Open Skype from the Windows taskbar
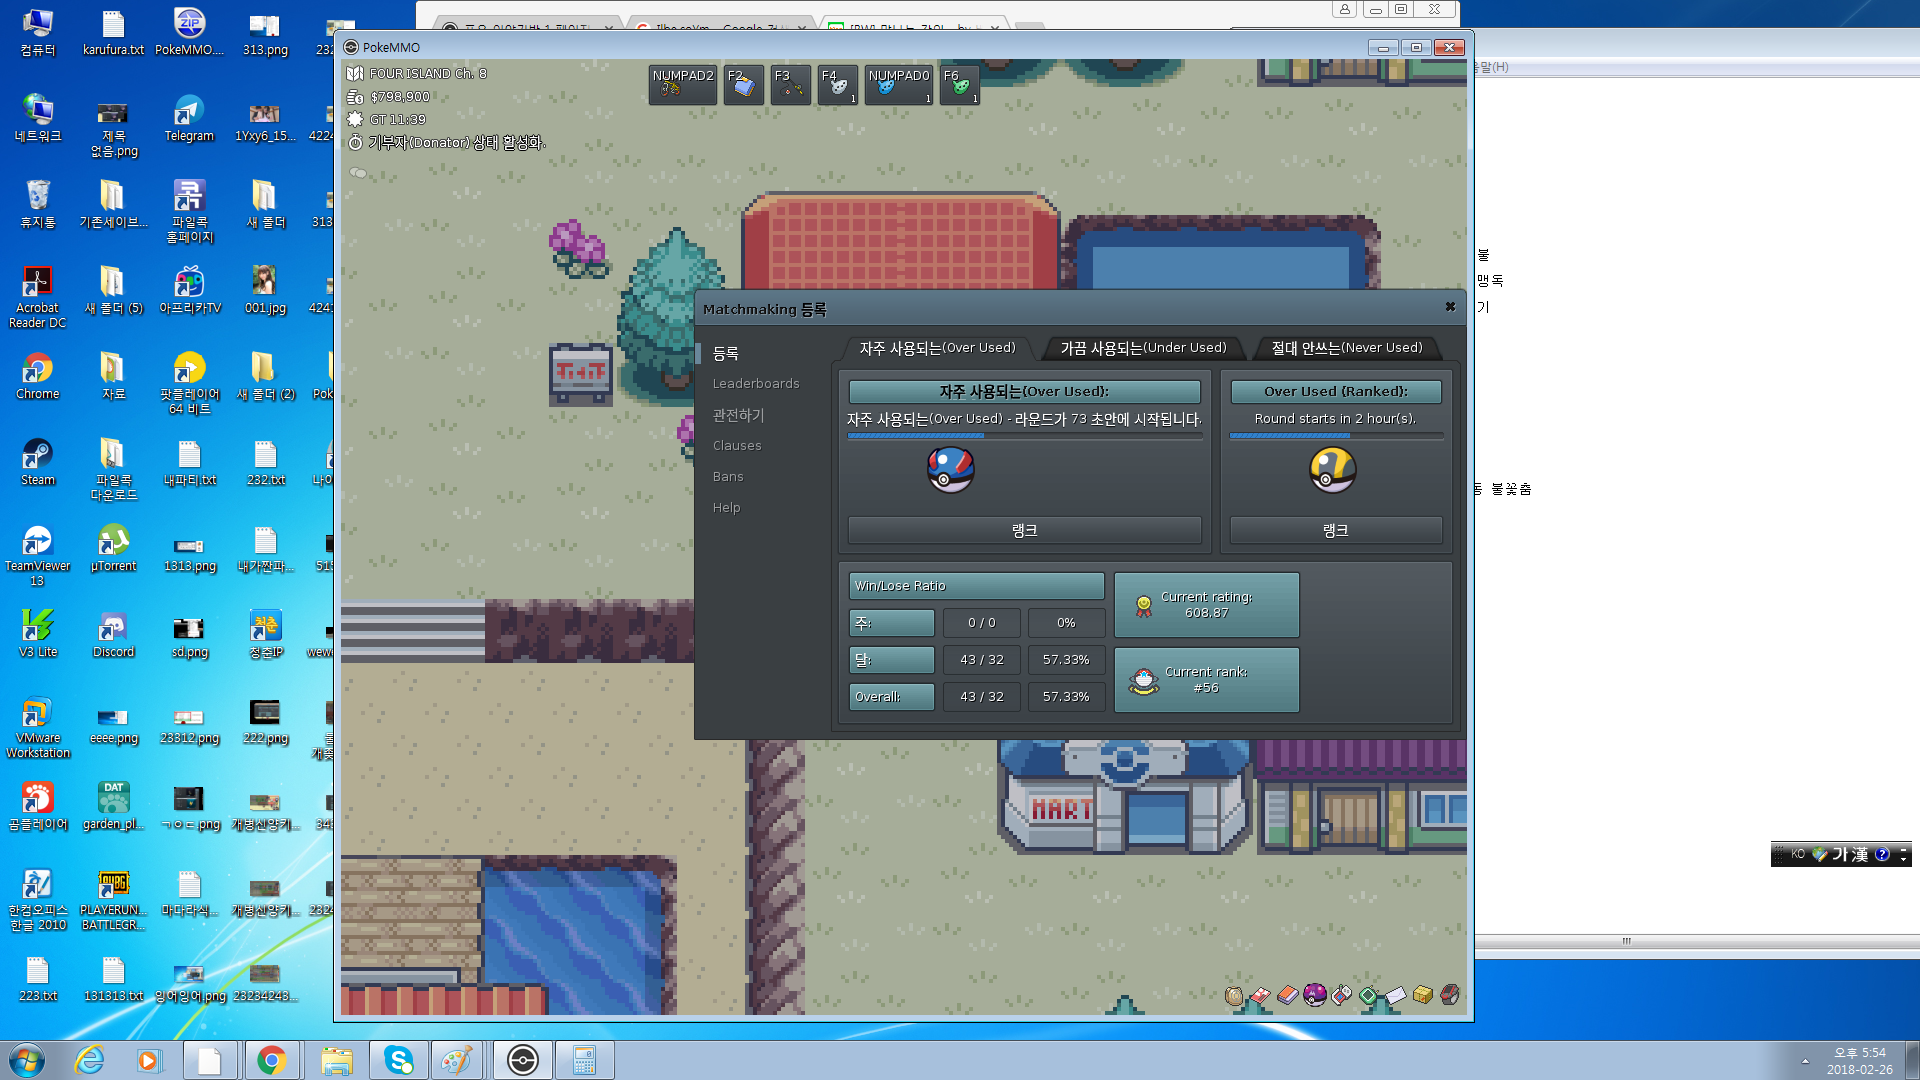 click(399, 1060)
